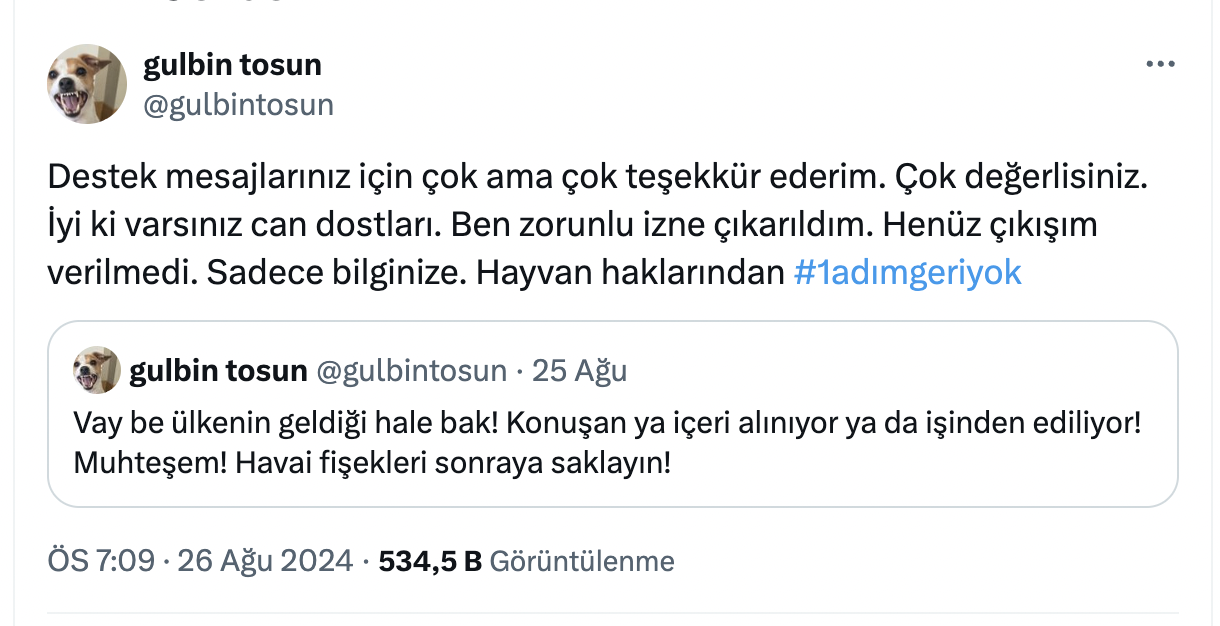Open gulbin tosun's profile via bold header name
Image resolution: width=1220 pixels, height=626 pixels.
point(232,66)
